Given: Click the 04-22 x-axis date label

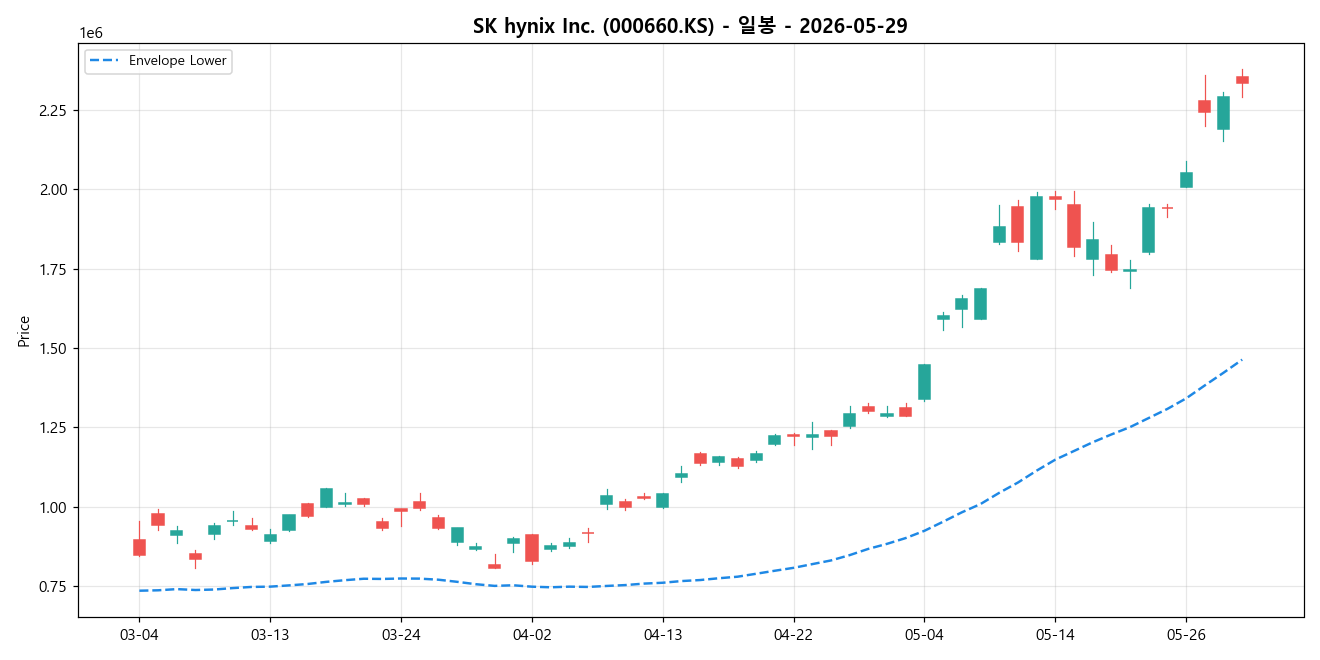Looking at the screenshot, I should point(793,634).
